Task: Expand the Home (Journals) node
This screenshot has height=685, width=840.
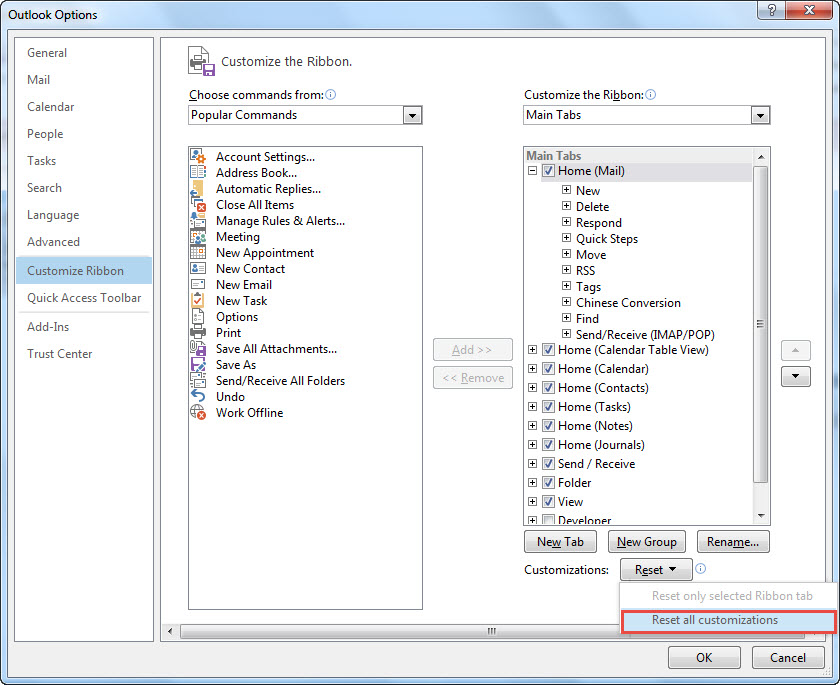Action: 532,445
